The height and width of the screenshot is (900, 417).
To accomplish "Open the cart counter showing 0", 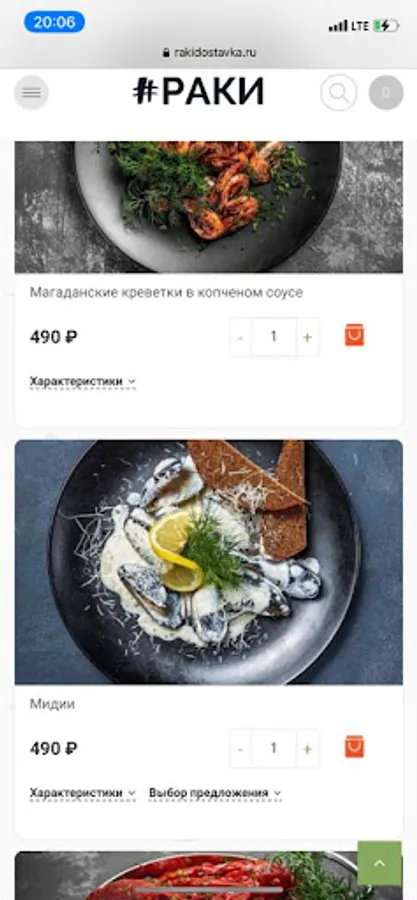I will coord(385,92).
